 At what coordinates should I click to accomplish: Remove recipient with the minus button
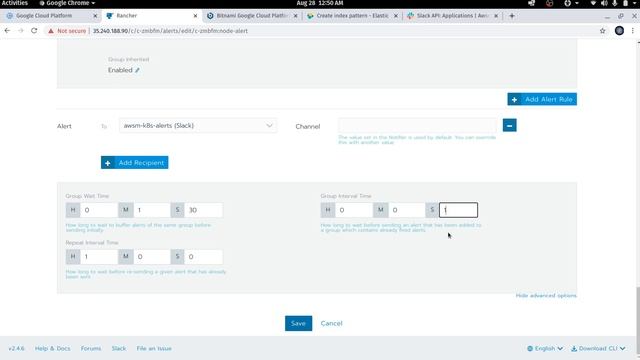pos(509,125)
